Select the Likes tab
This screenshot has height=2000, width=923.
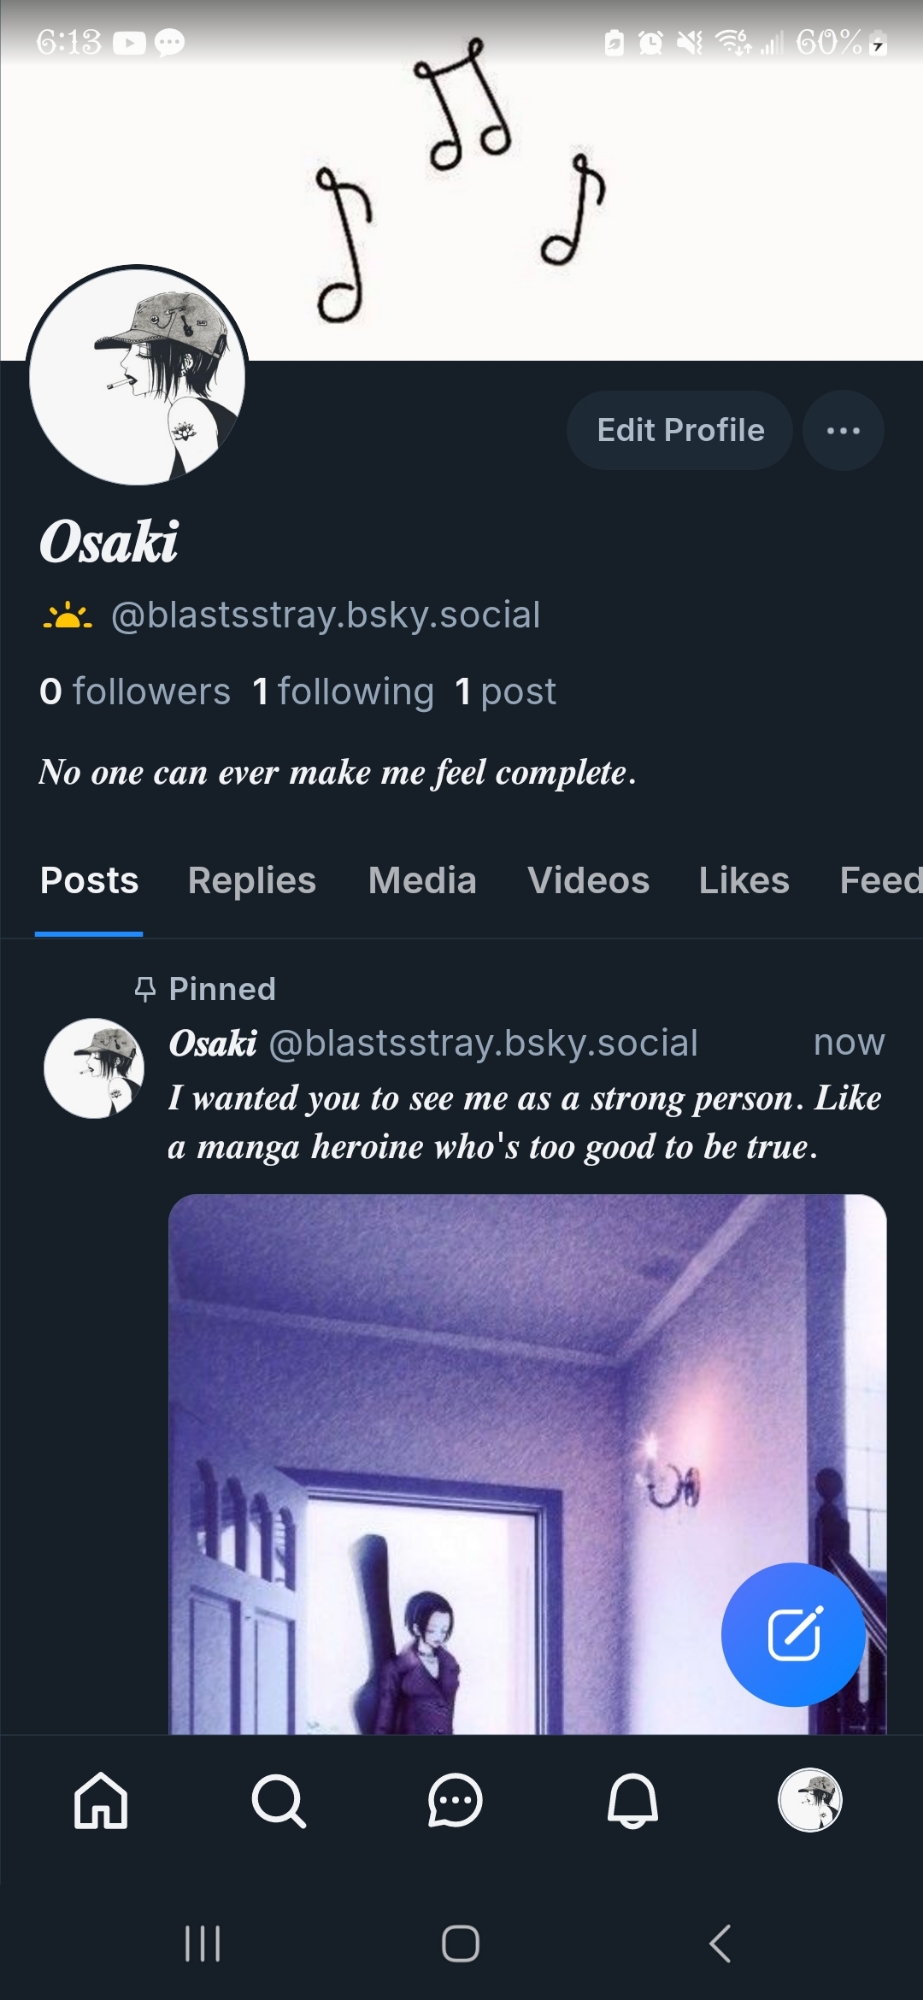click(744, 881)
